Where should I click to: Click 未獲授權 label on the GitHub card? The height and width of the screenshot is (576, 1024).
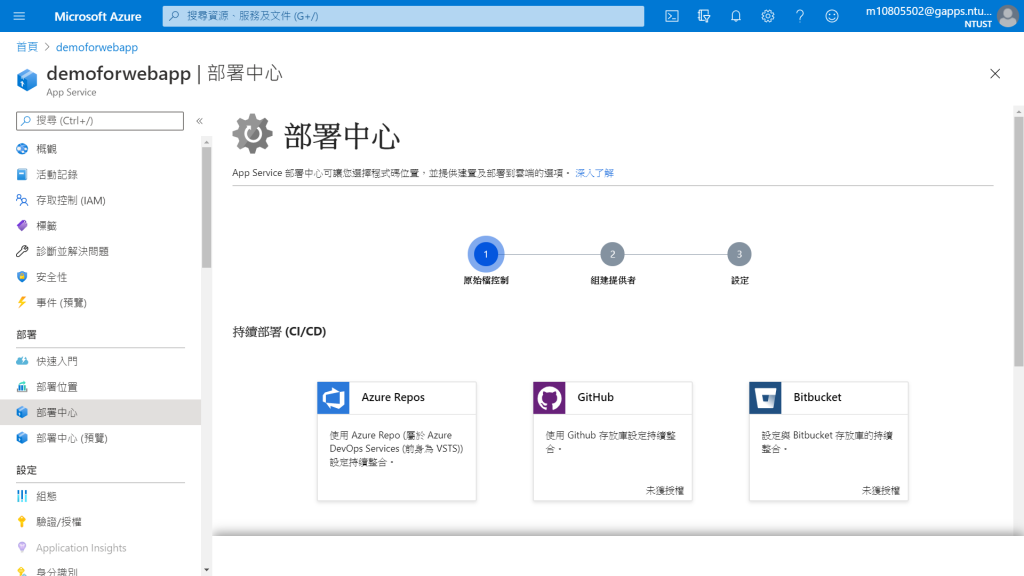664,490
